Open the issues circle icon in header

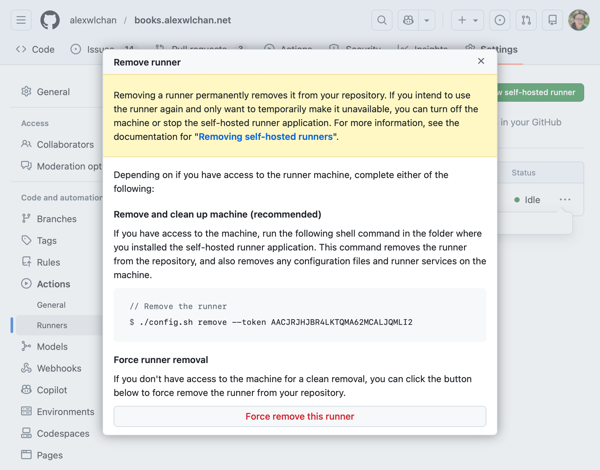[x=500, y=20]
